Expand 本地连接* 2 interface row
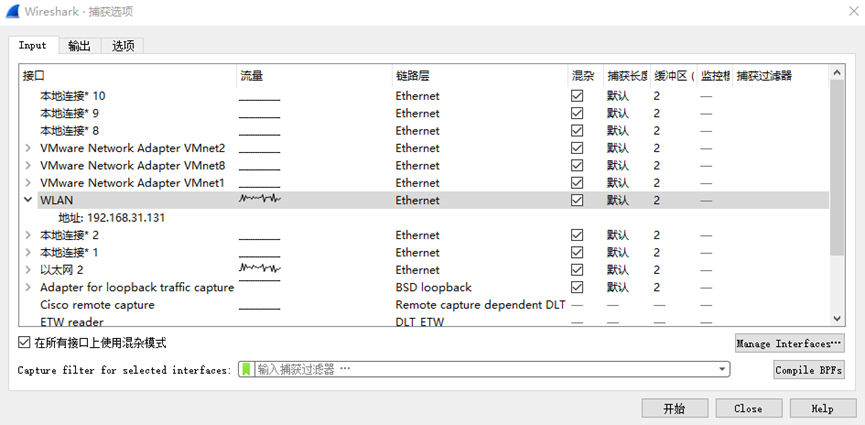 tap(28, 235)
